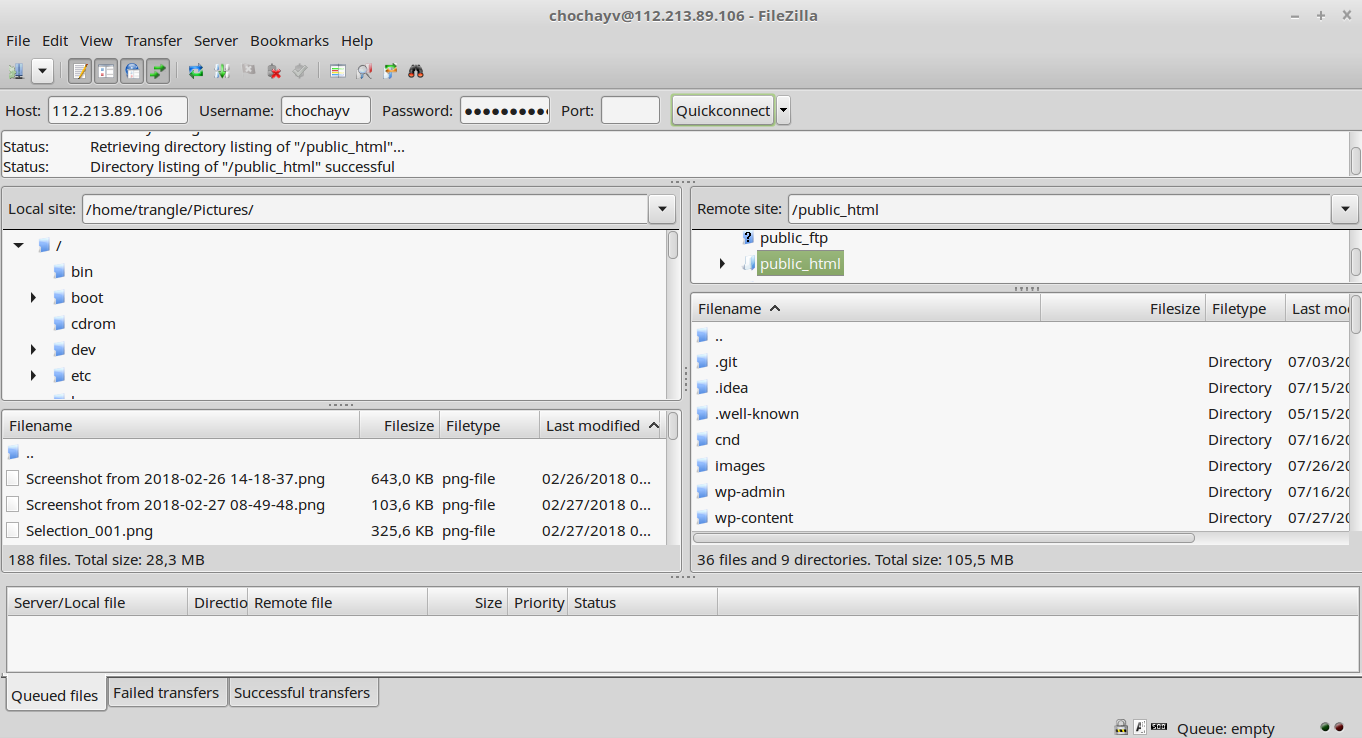This screenshot has width=1362, height=738.
Task: Open the Site Manager icon
Action: pos(16,71)
